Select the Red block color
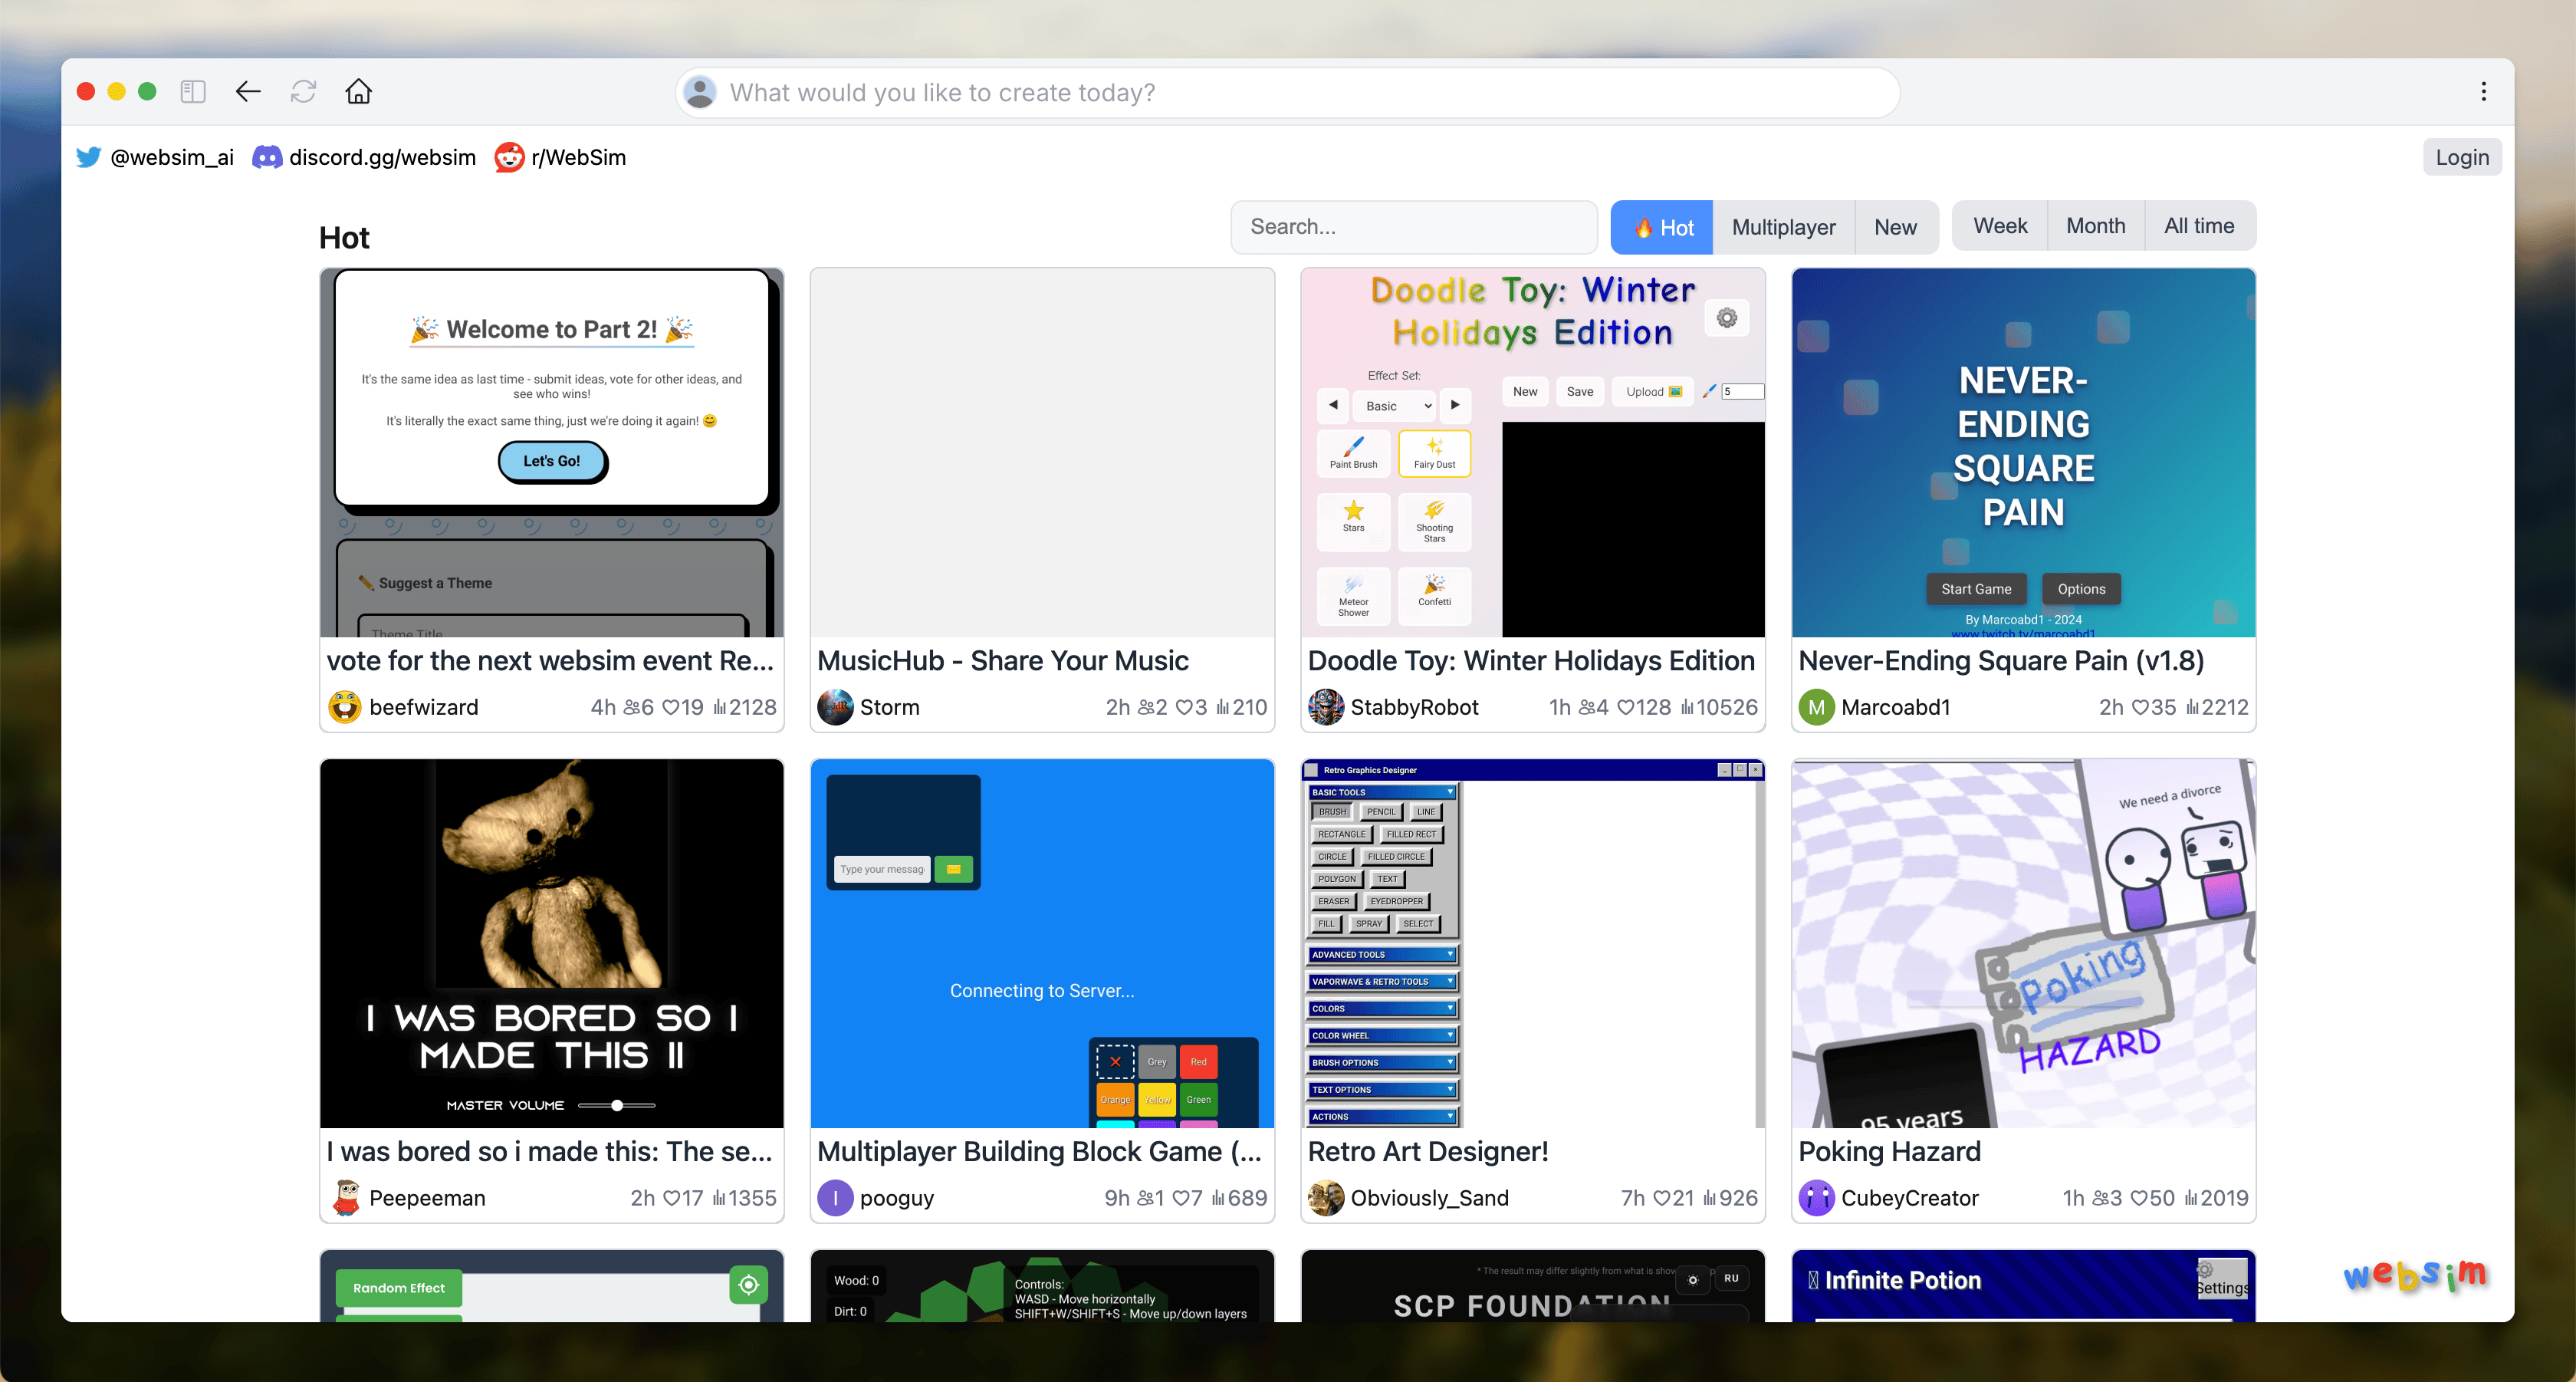 point(1198,1061)
